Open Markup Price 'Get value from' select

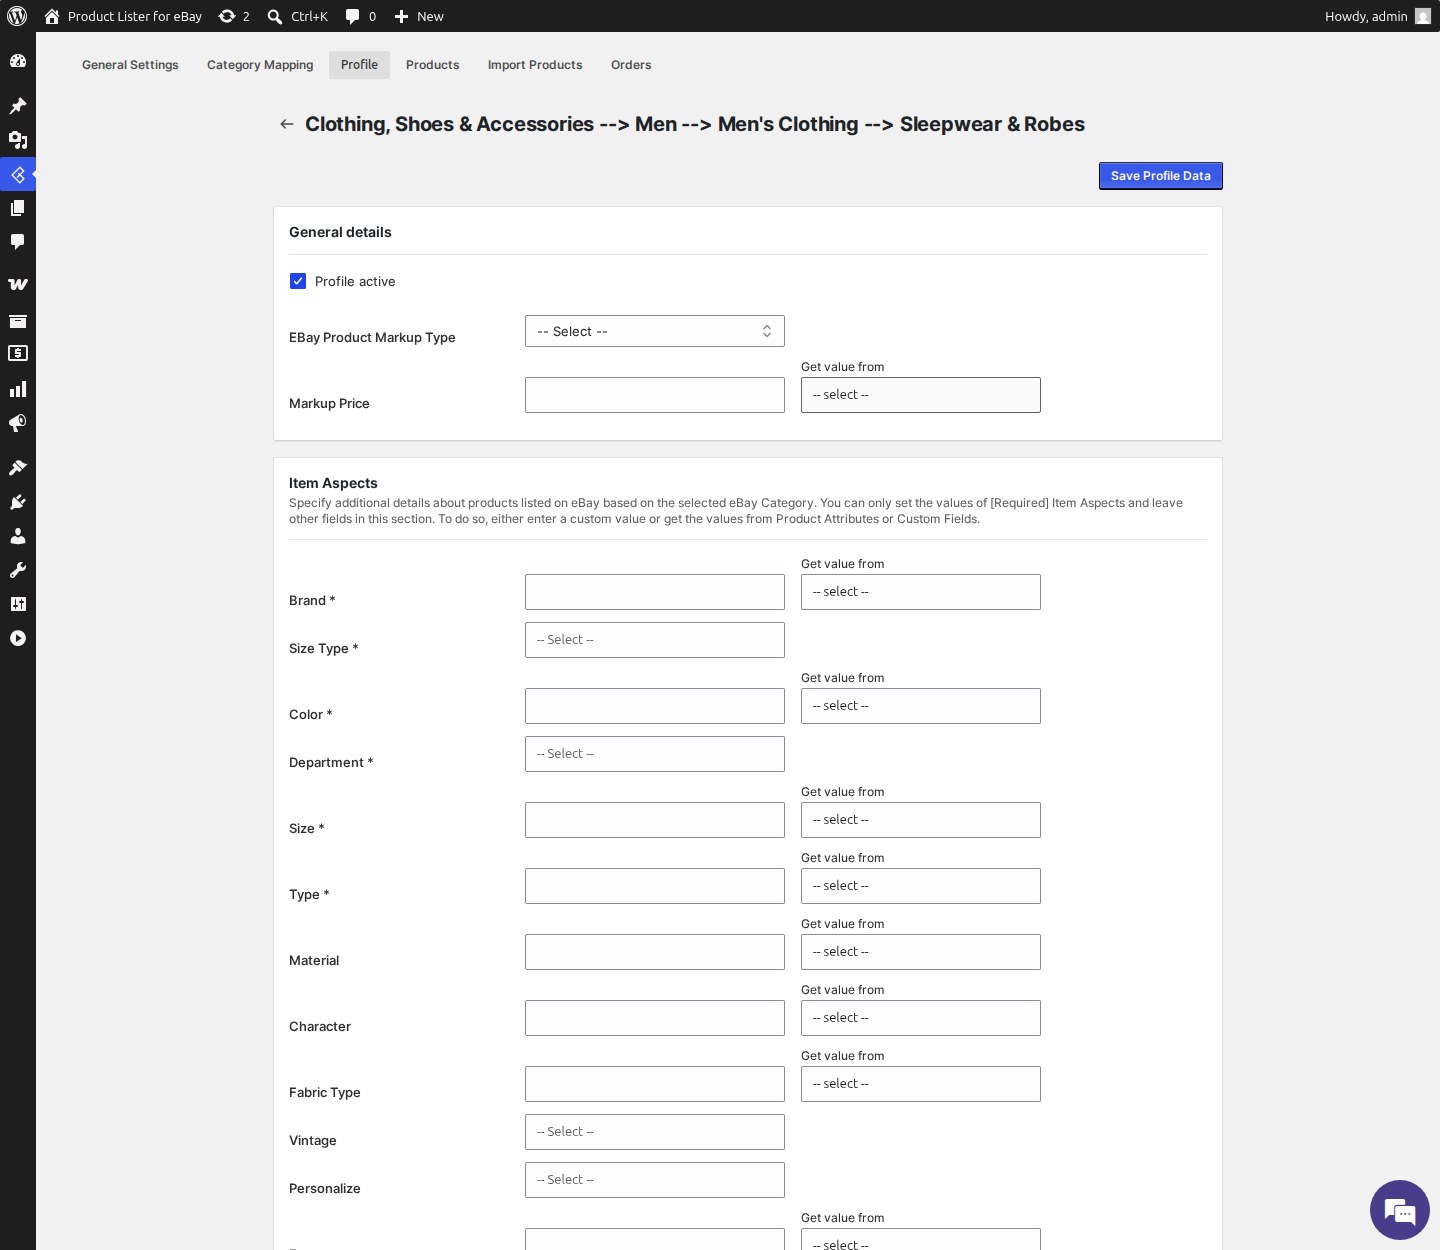921,395
